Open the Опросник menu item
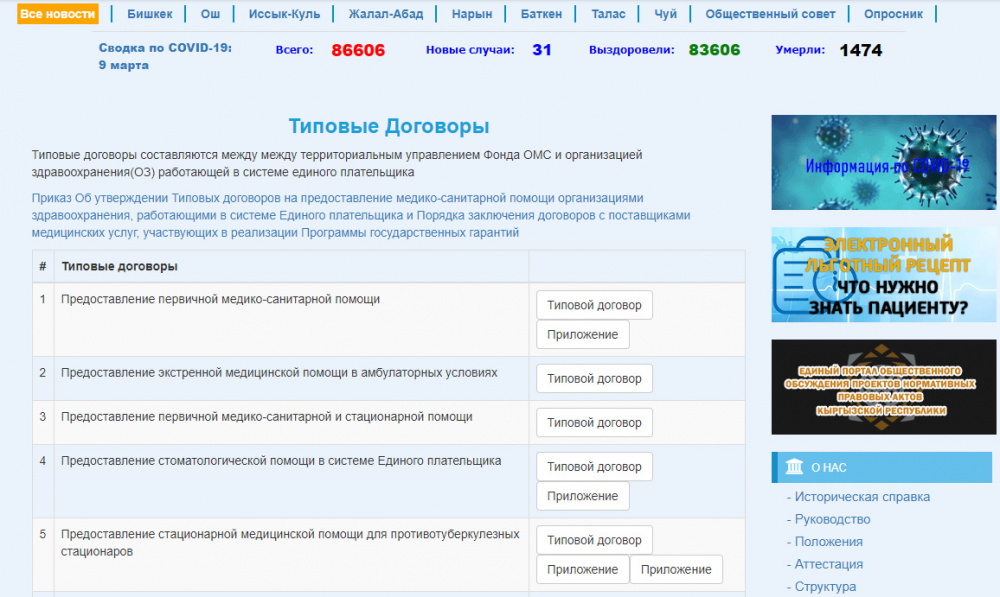Viewport: 1000px width, 597px height. click(893, 14)
